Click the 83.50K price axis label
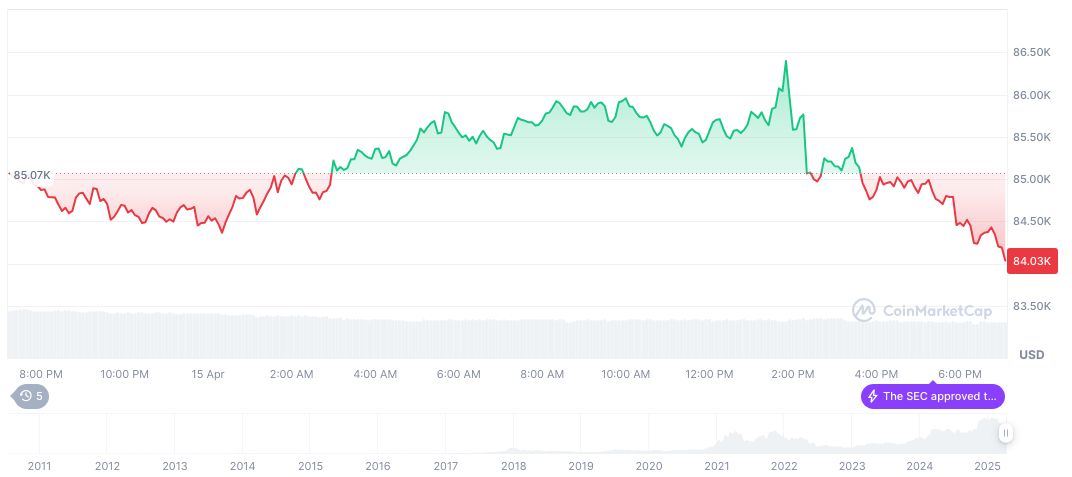This screenshot has width=1072, height=477. 1032,306
